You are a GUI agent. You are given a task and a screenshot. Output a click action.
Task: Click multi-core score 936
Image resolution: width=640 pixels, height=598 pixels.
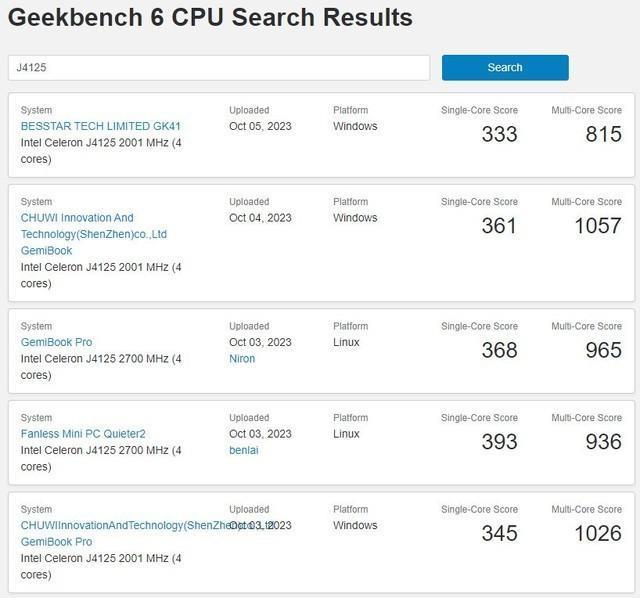coord(603,441)
